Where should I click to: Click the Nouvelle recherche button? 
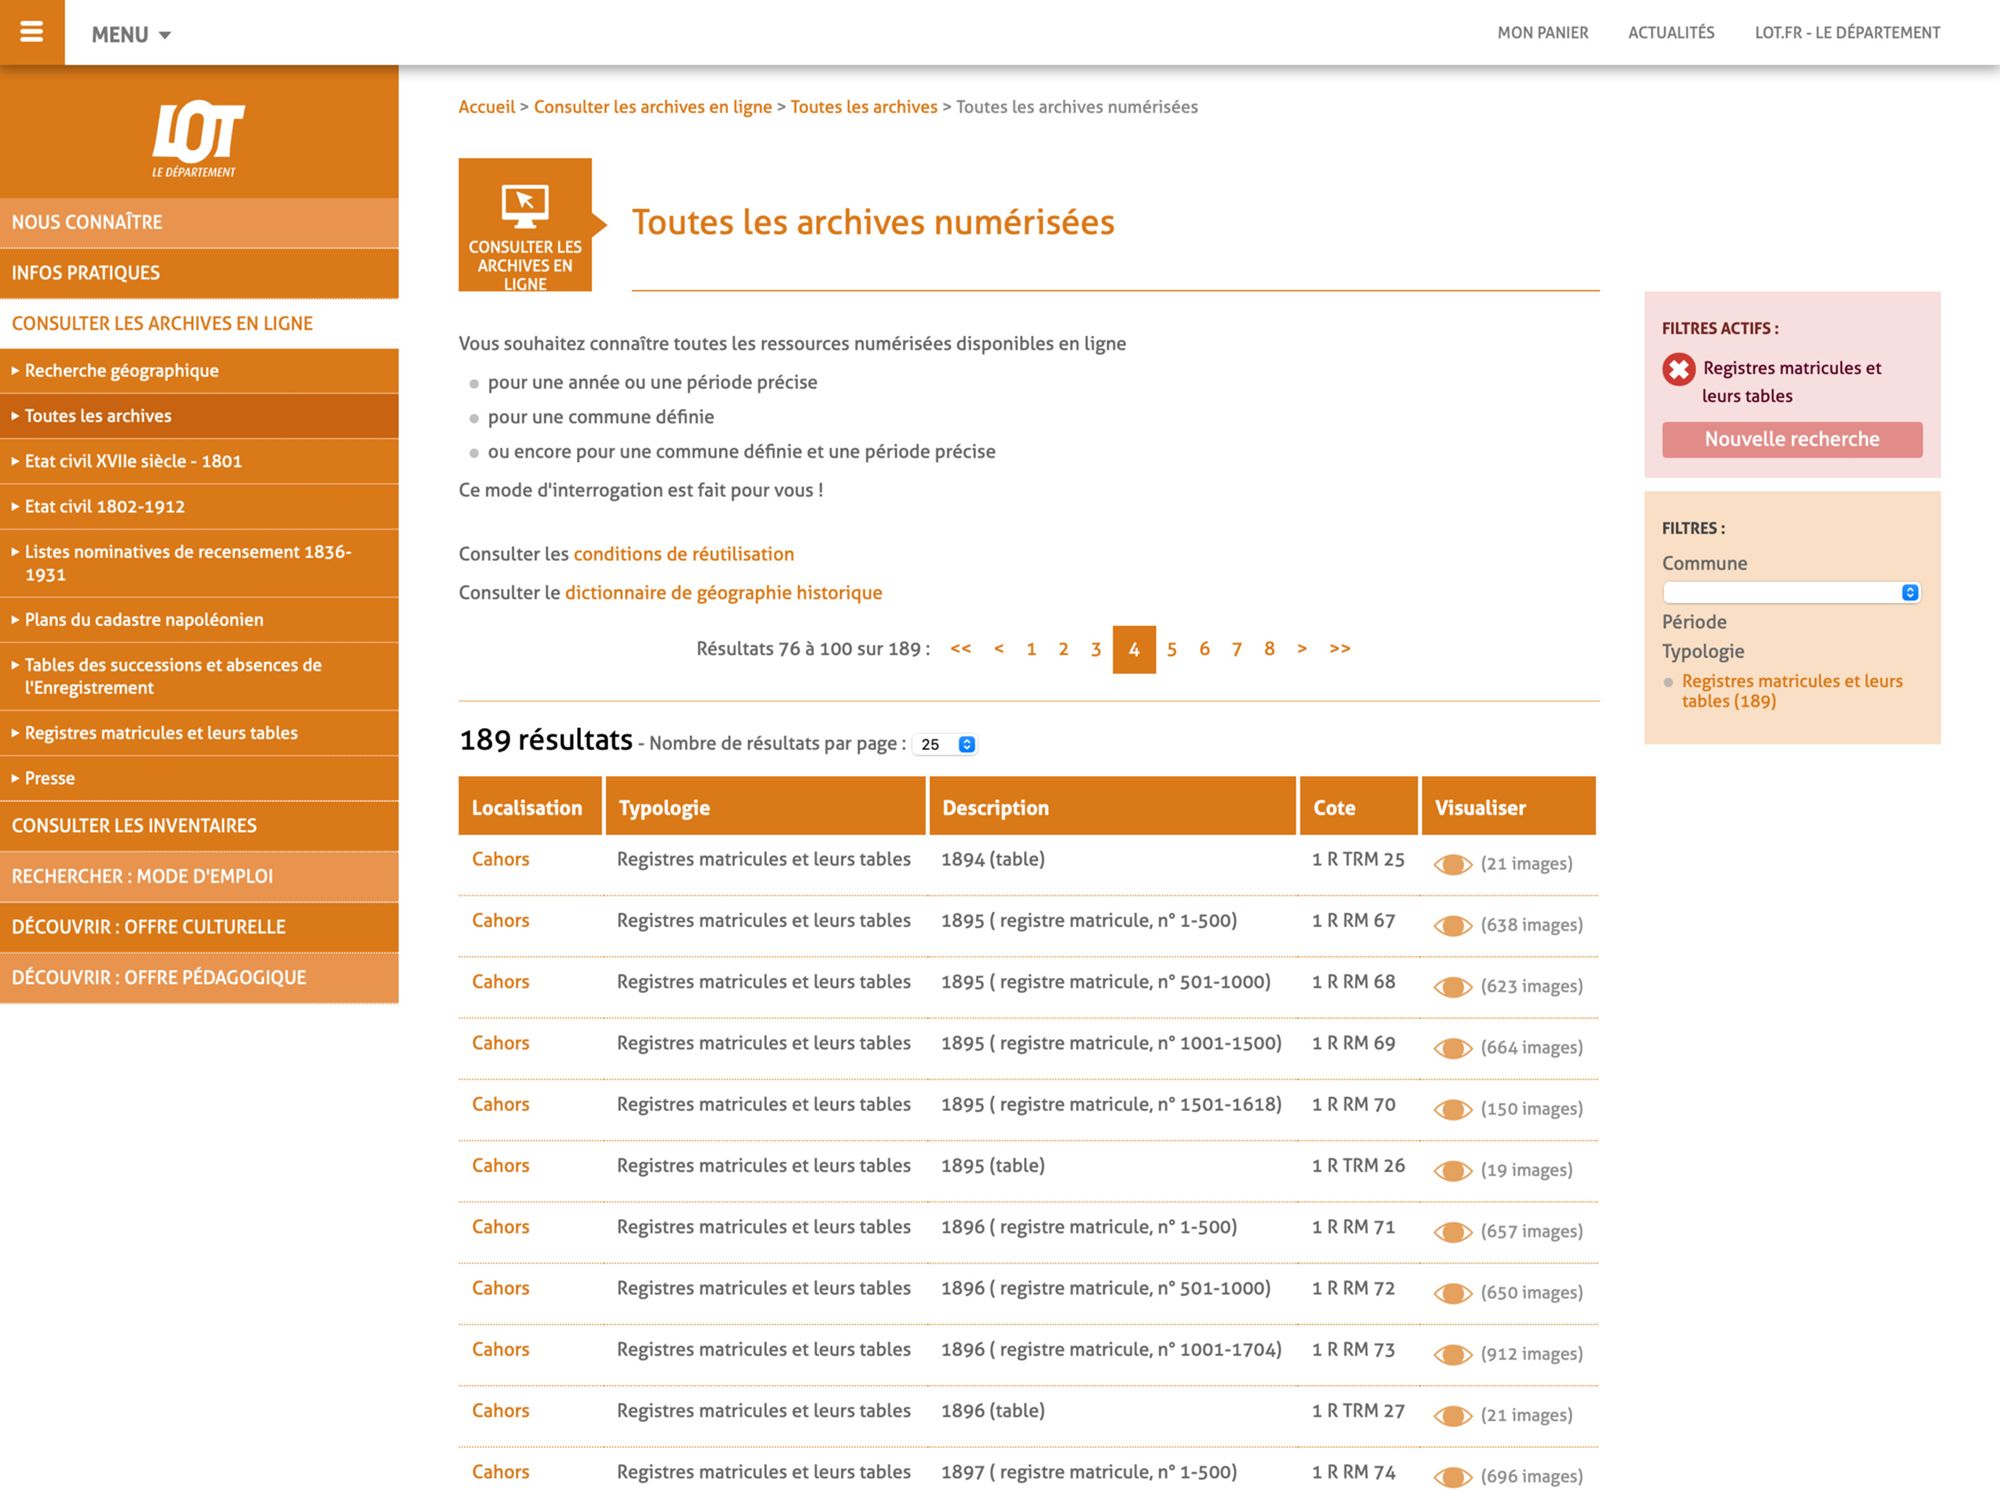click(x=1791, y=439)
